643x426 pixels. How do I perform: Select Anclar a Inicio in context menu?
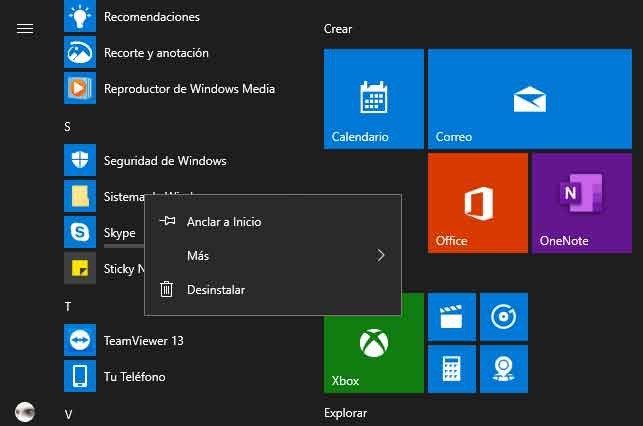tap(273, 222)
